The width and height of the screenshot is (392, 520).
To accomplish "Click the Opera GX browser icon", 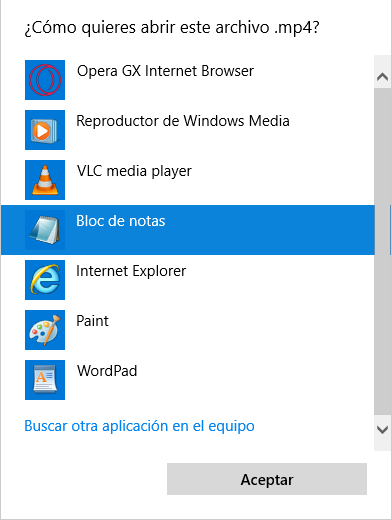I will [x=45, y=80].
